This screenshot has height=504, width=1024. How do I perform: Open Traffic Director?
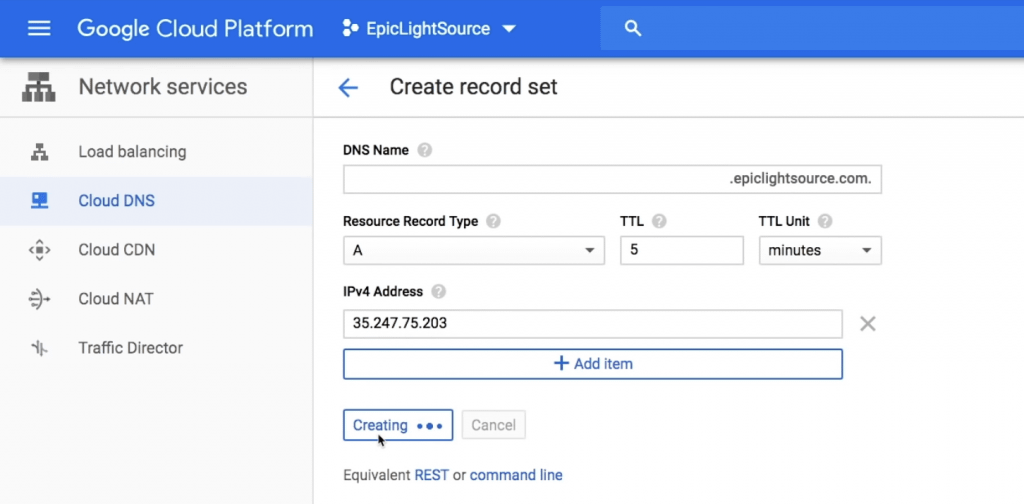[131, 348]
